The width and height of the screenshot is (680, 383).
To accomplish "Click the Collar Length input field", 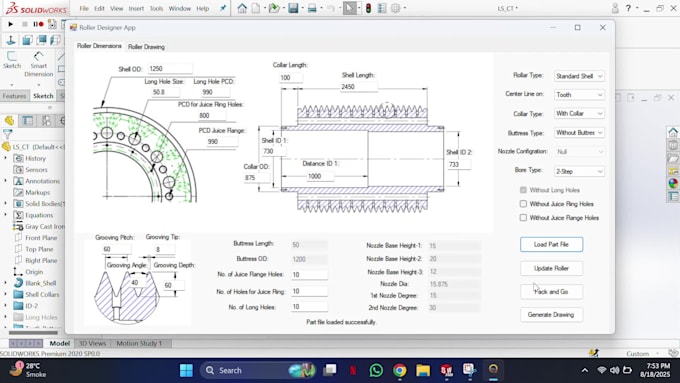I will (291, 78).
